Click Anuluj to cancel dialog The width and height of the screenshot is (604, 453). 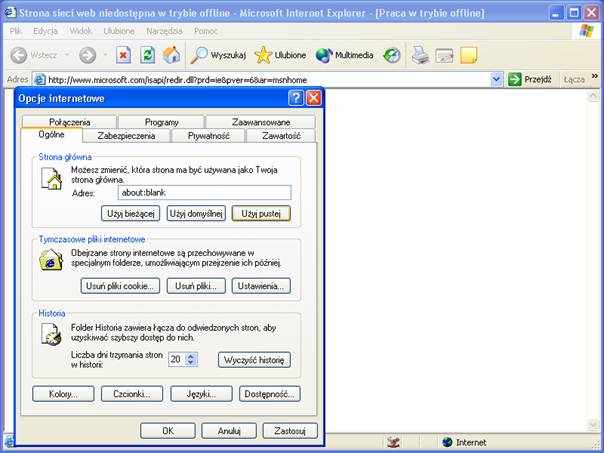click(x=229, y=431)
